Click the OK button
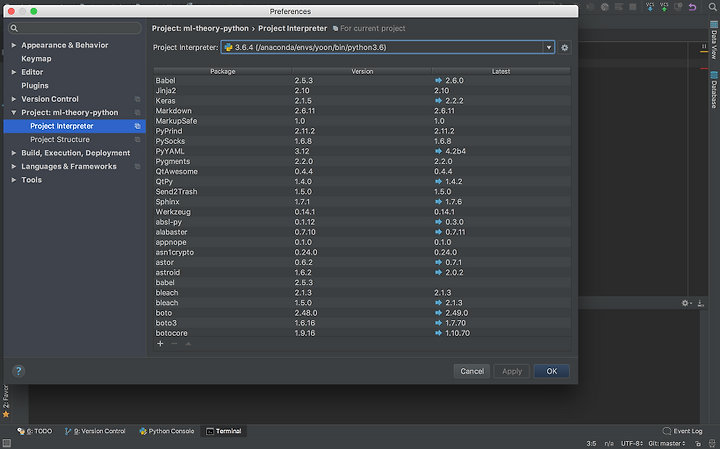 point(551,371)
